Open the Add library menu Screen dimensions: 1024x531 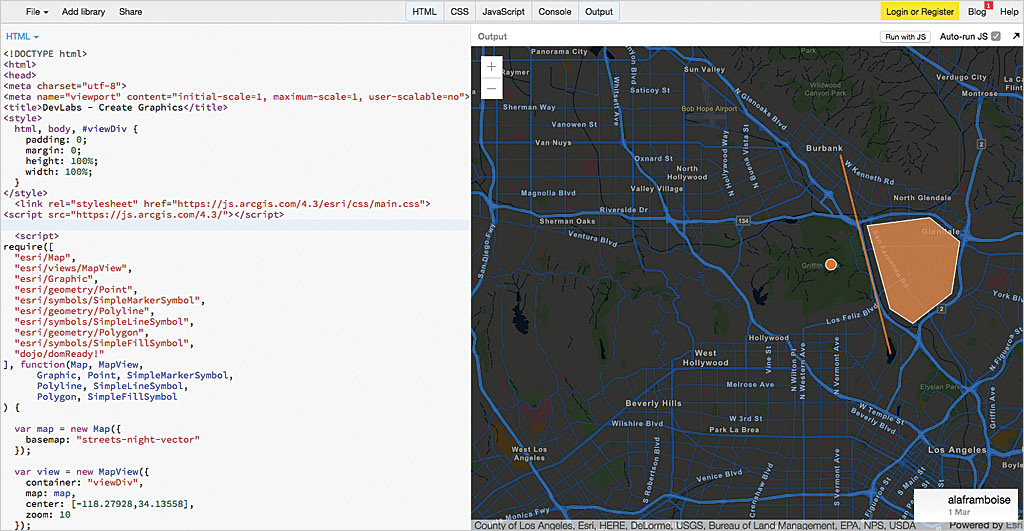[x=84, y=12]
